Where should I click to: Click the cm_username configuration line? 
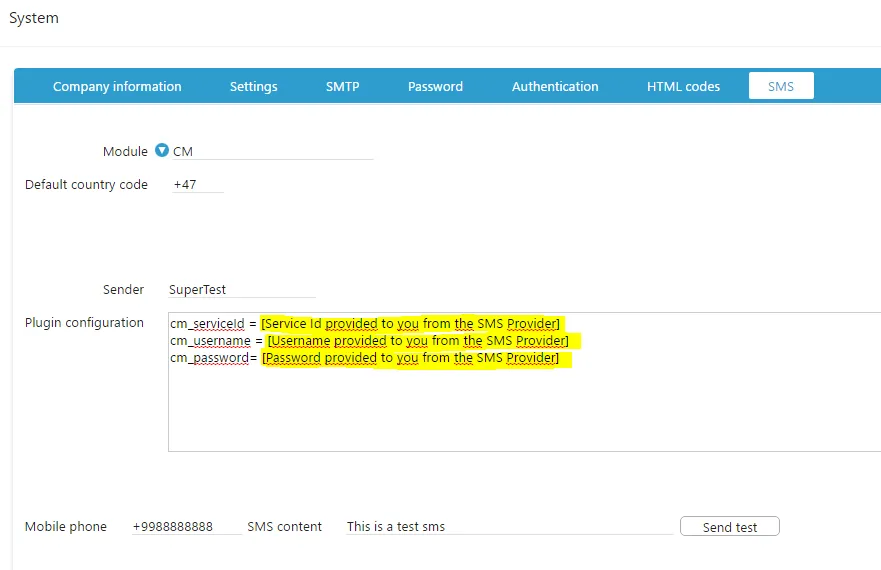370,341
